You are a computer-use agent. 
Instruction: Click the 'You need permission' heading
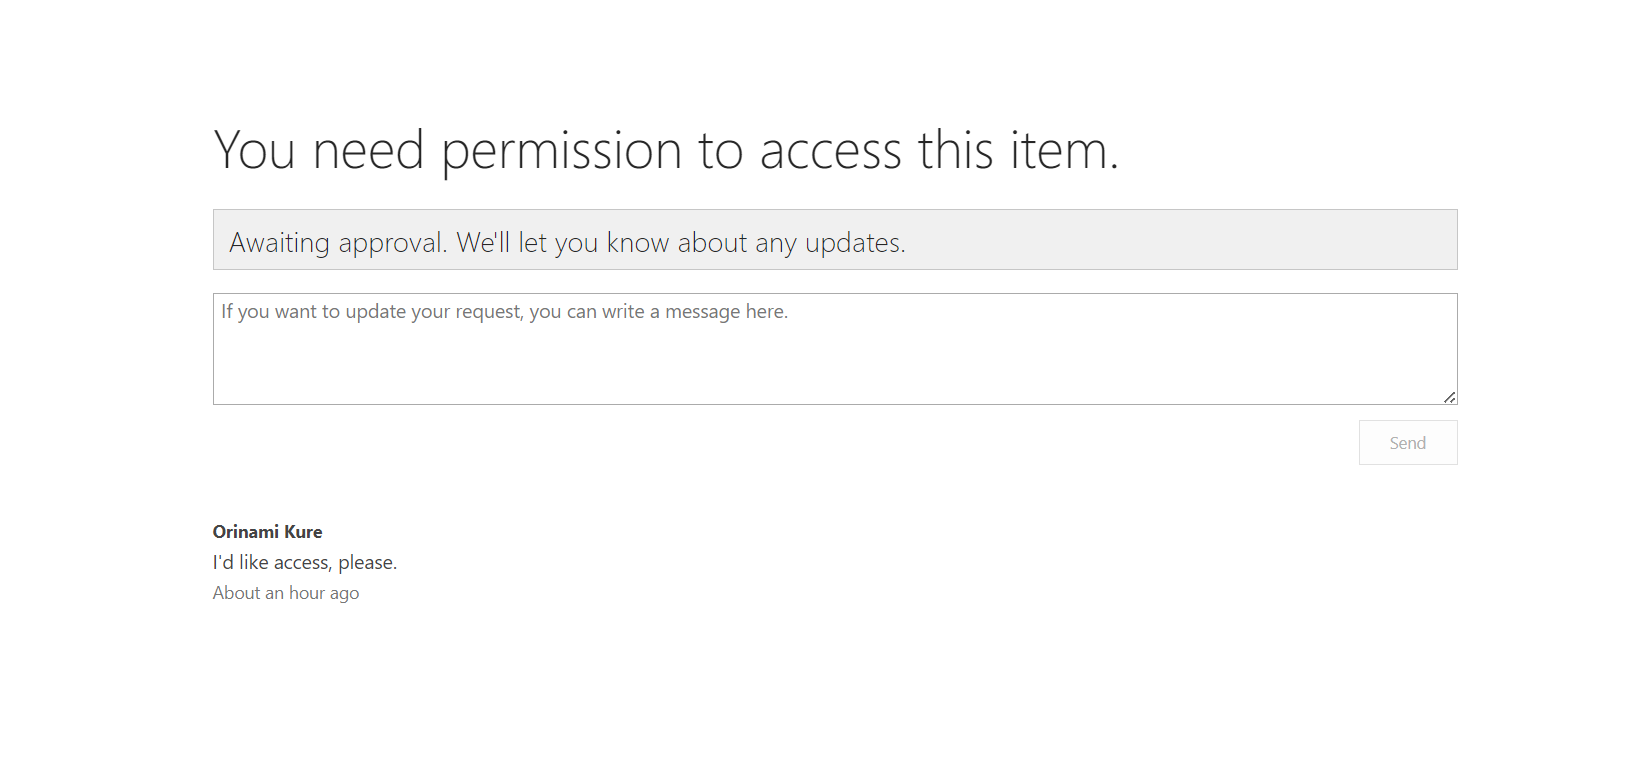[666, 151]
